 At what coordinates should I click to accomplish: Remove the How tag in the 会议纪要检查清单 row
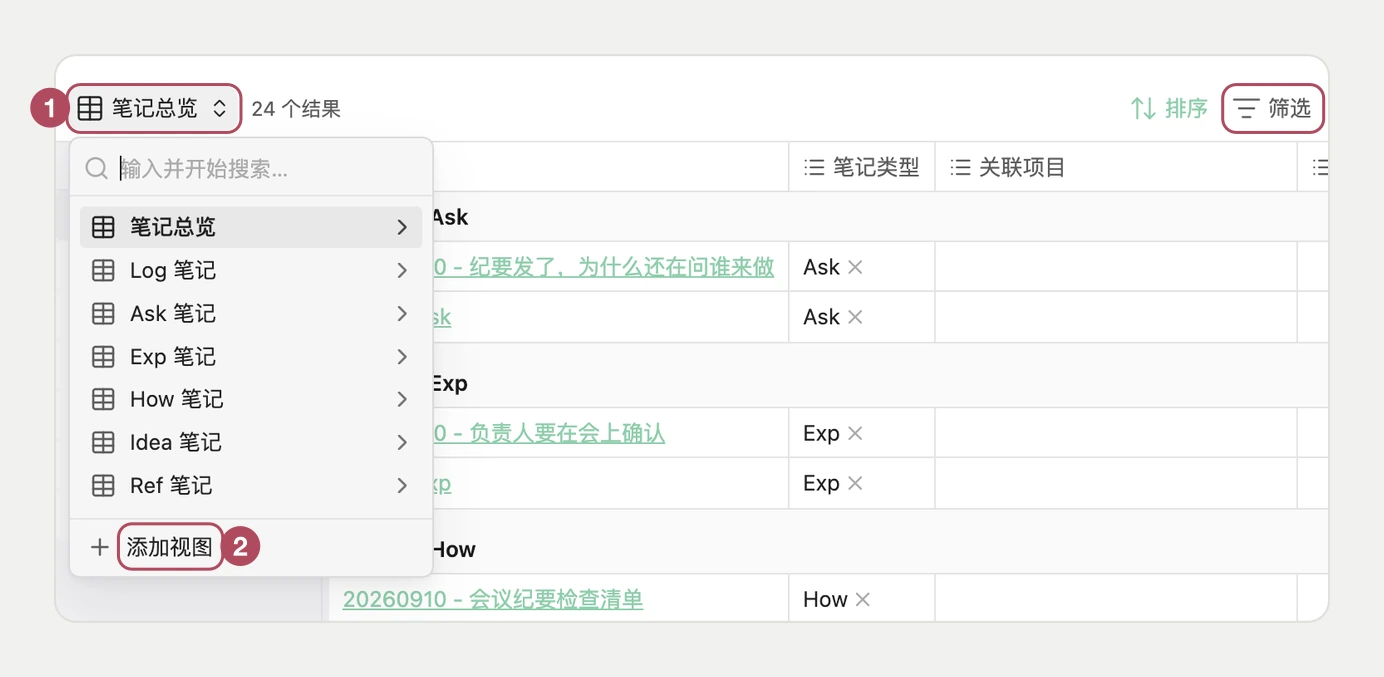click(863, 599)
